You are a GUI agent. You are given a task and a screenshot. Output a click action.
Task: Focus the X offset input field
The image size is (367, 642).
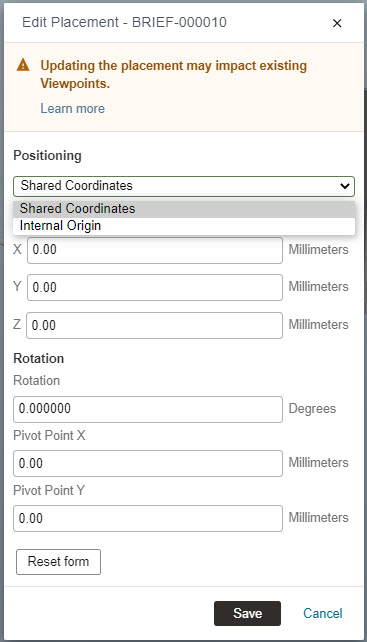coord(155,250)
